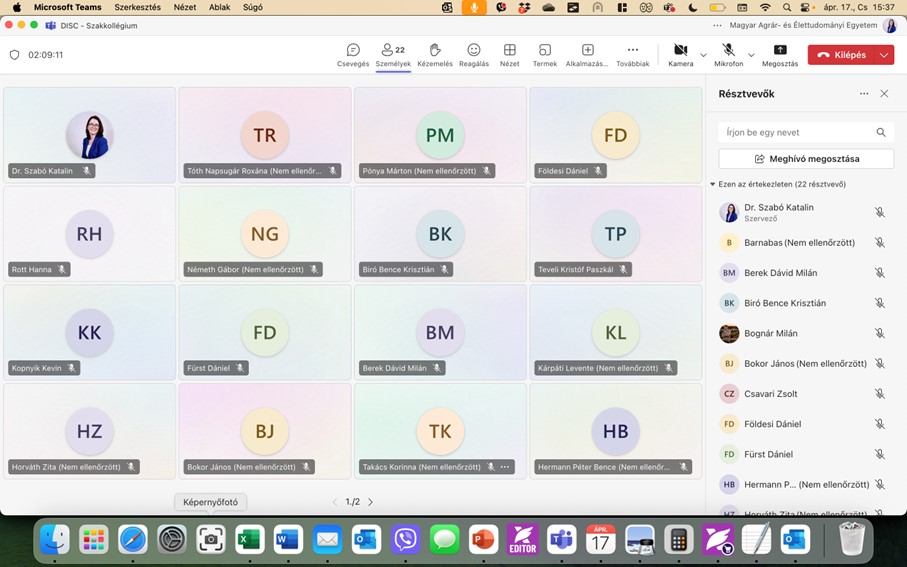Viewport: 907px width, 567px height.
Task: Click the Kézemelés raise hand icon
Action: point(435,55)
